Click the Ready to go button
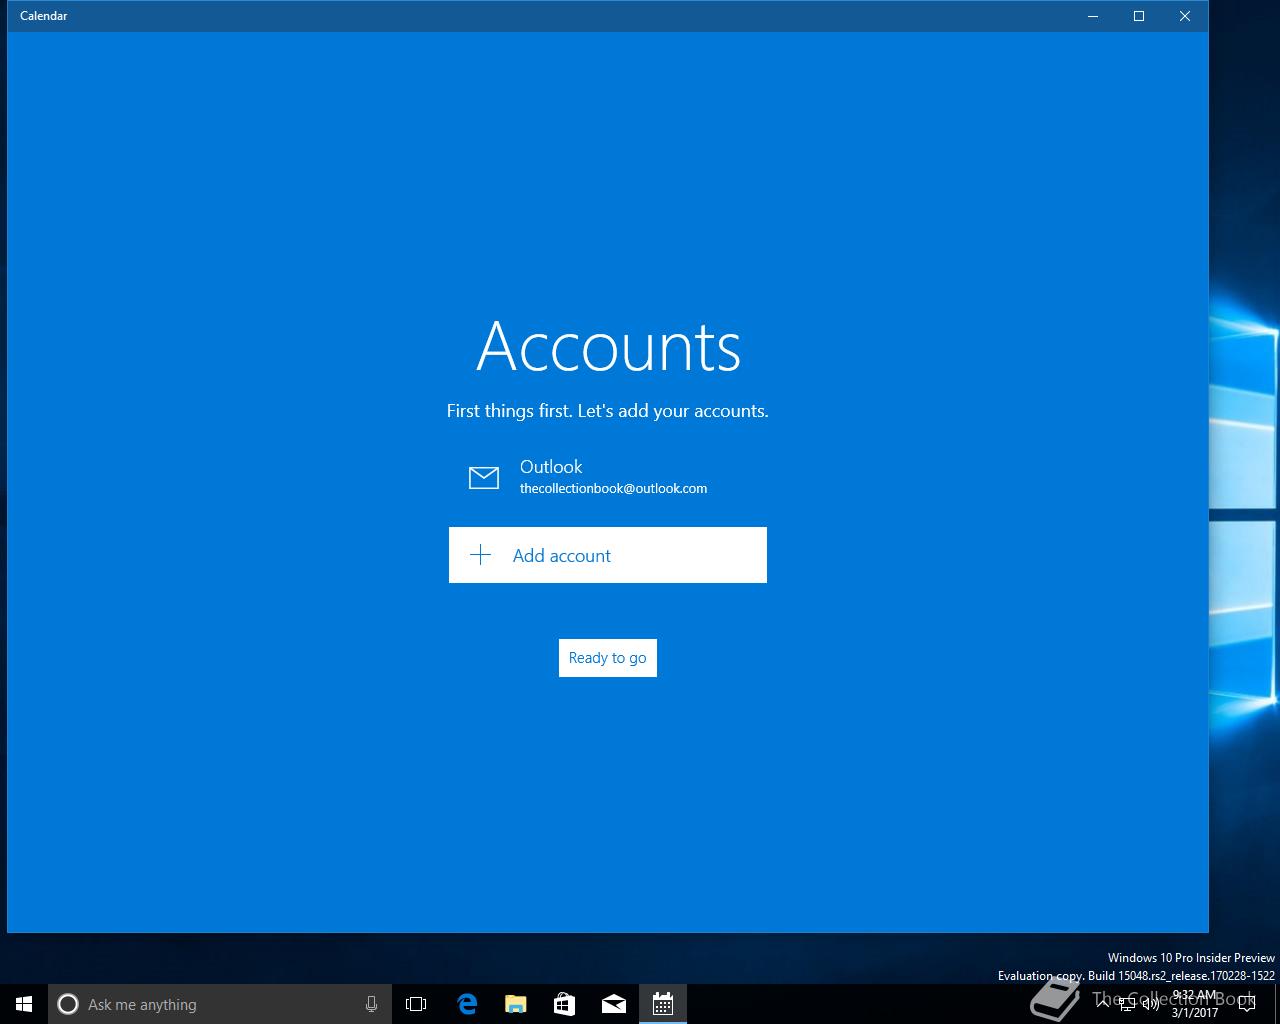Image resolution: width=1280 pixels, height=1024 pixels. pyautogui.click(x=607, y=658)
